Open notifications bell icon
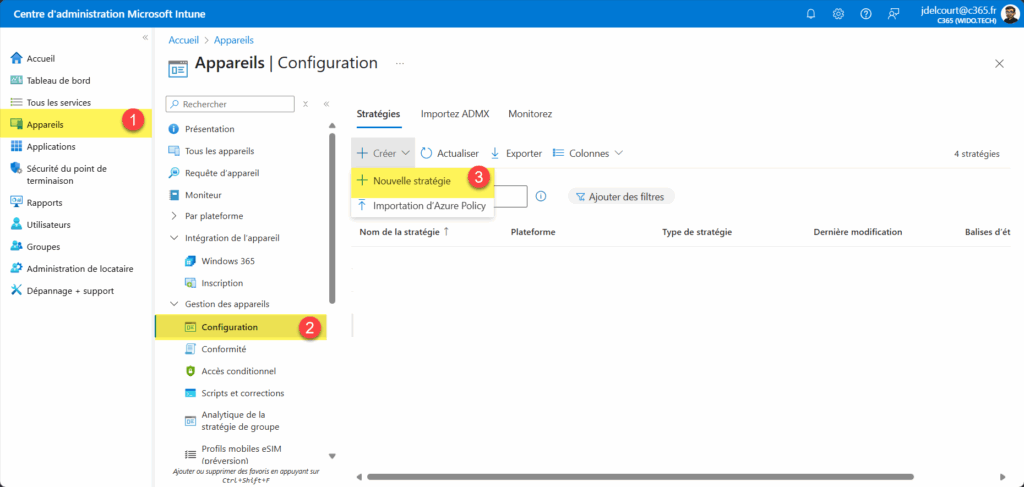Image resolution: width=1024 pixels, height=487 pixels. click(811, 14)
